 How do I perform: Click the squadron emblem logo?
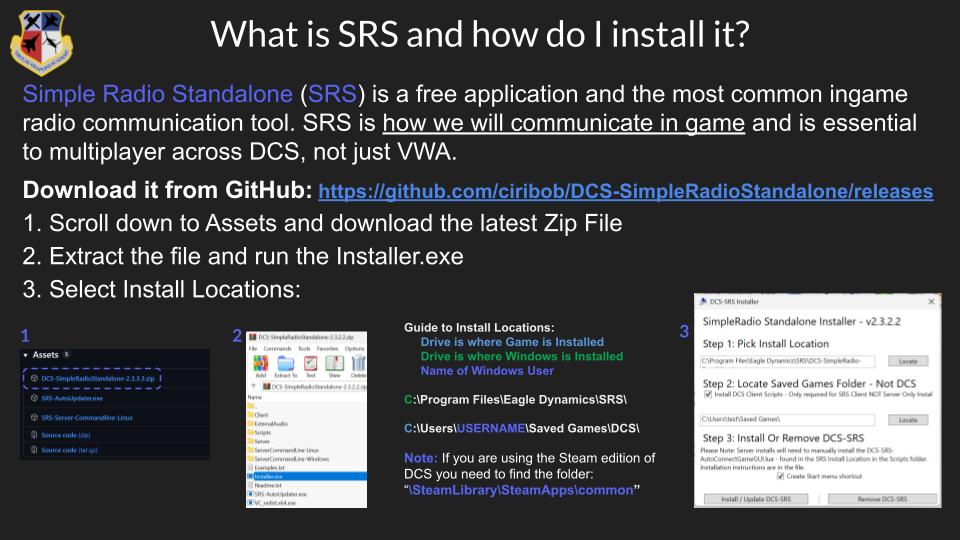click(x=41, y=43)
